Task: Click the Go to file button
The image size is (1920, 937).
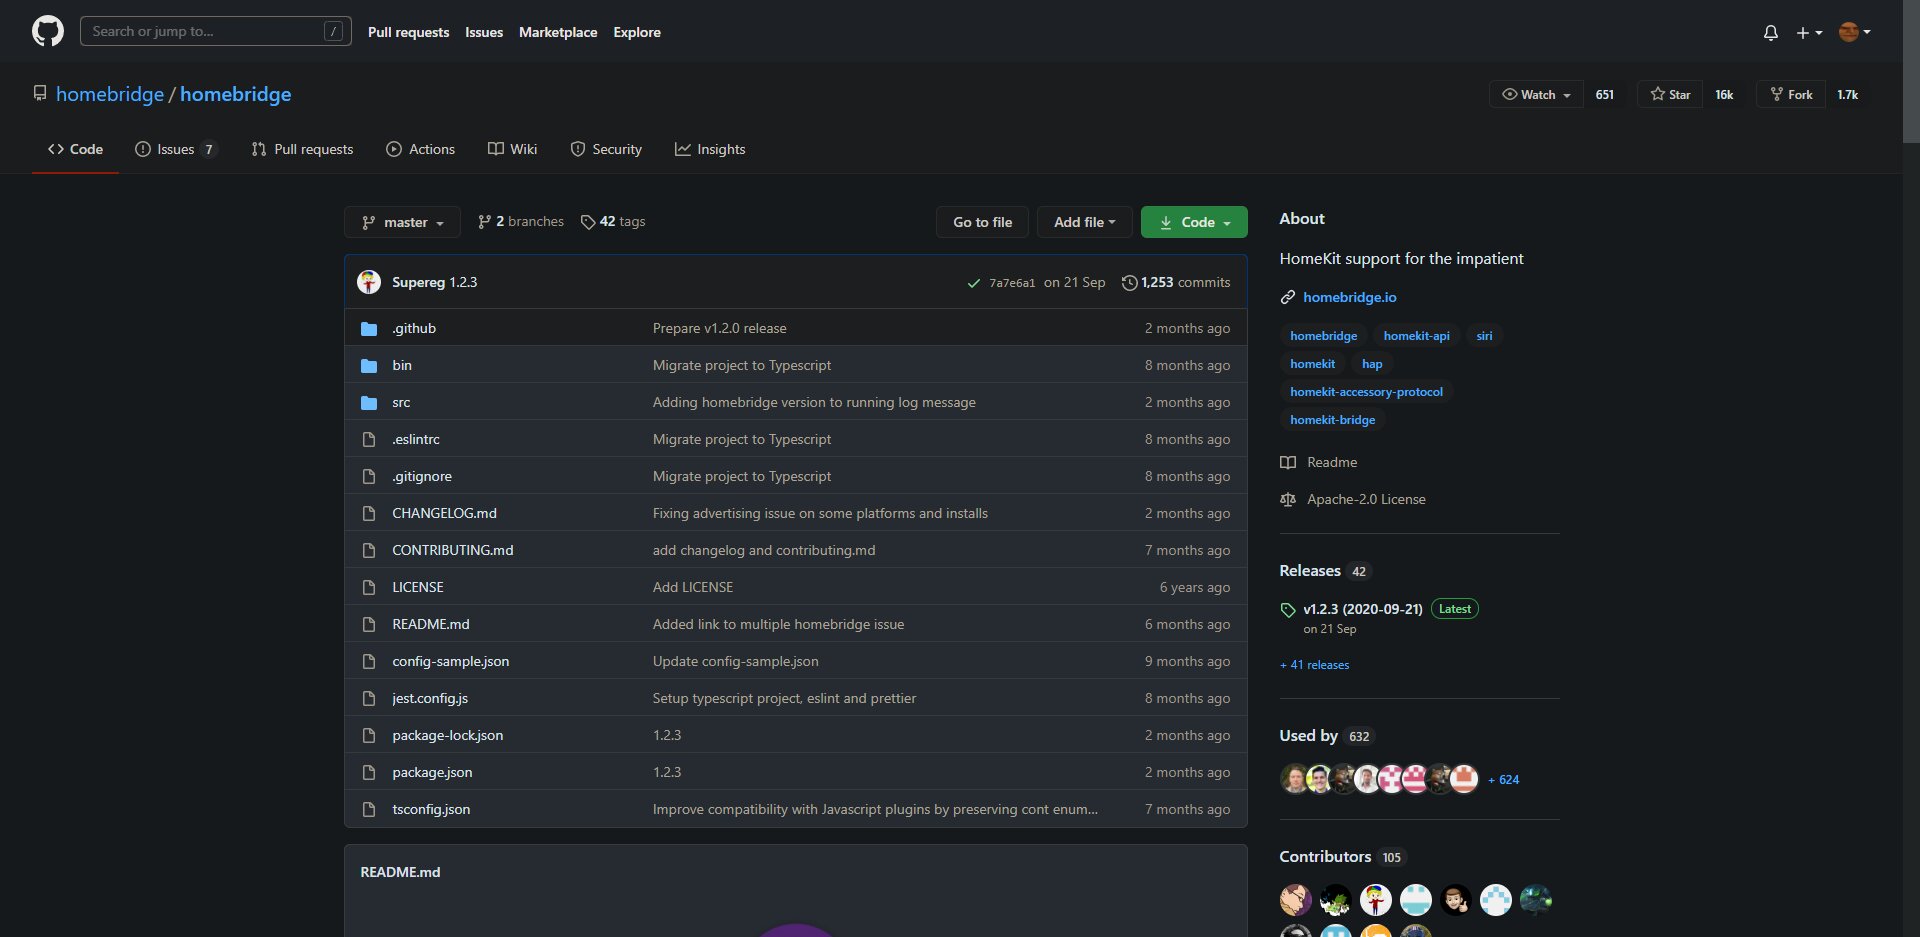Action: point(982,222)
